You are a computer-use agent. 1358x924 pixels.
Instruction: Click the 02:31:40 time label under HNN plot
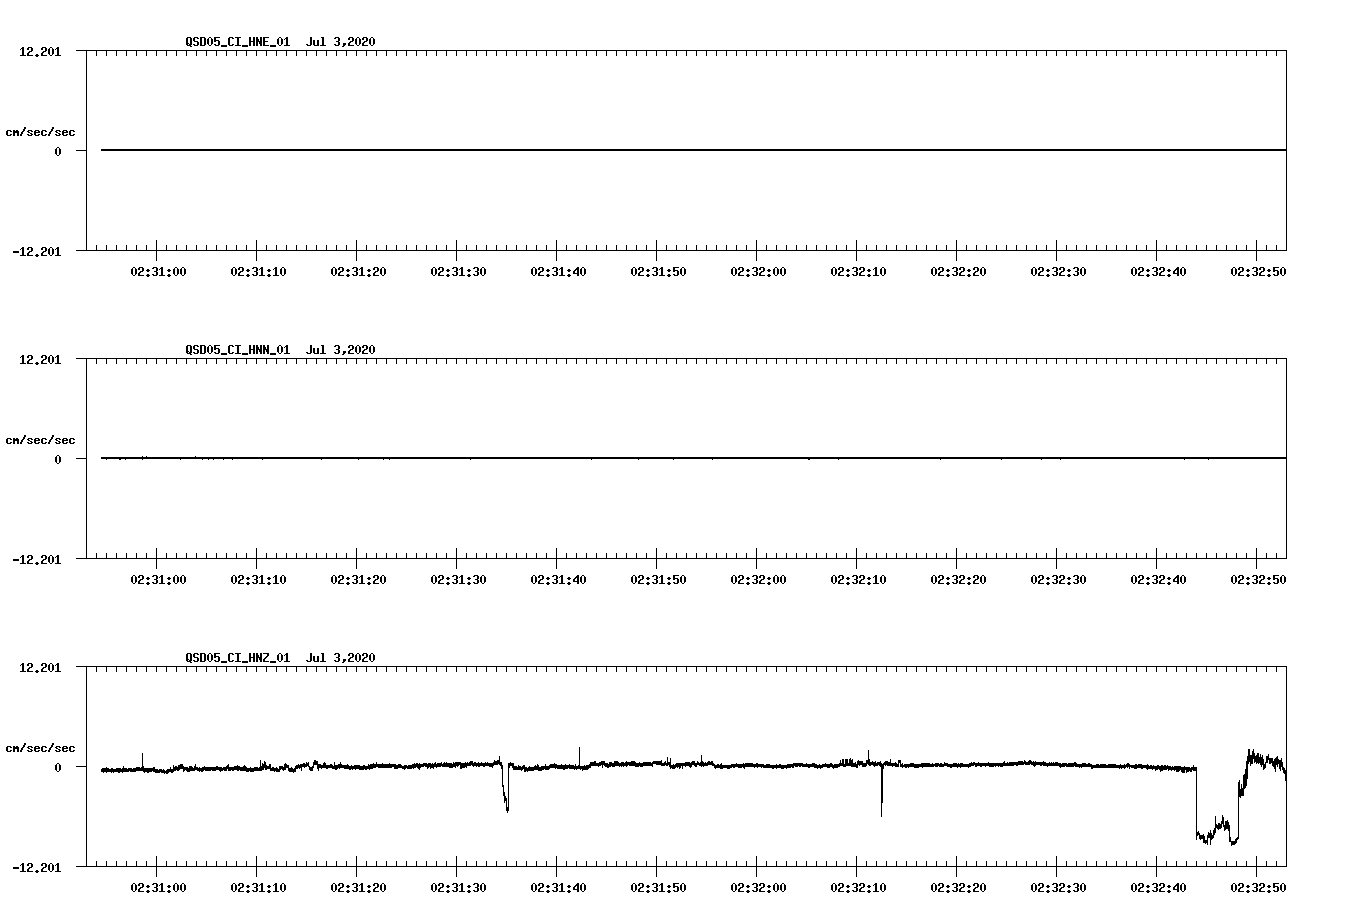pos(558,579)
